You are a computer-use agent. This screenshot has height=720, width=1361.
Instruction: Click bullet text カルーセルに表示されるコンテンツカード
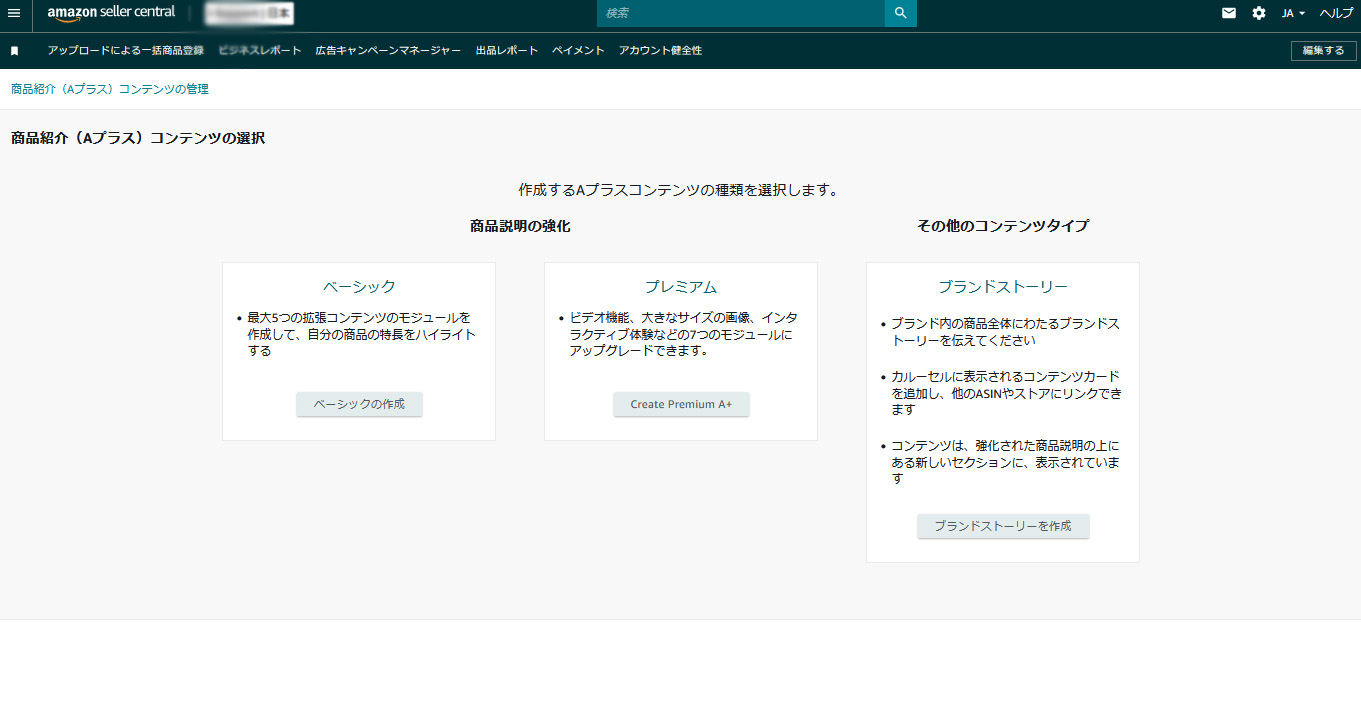click(x=1005, y=393)
